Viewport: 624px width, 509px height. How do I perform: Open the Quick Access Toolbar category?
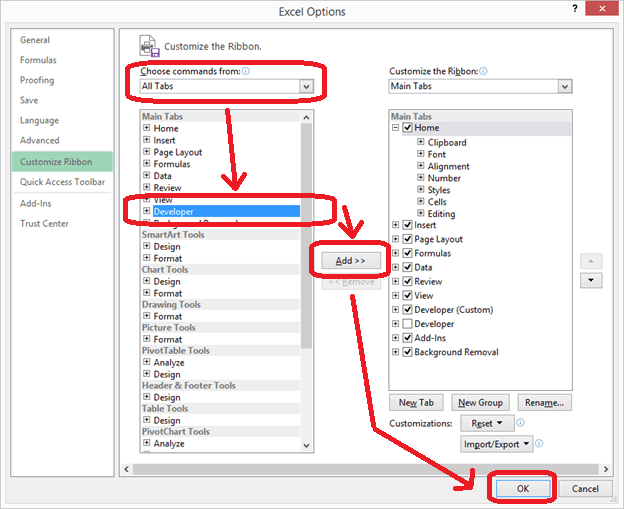pyautogui.click(x=62, y=182)
